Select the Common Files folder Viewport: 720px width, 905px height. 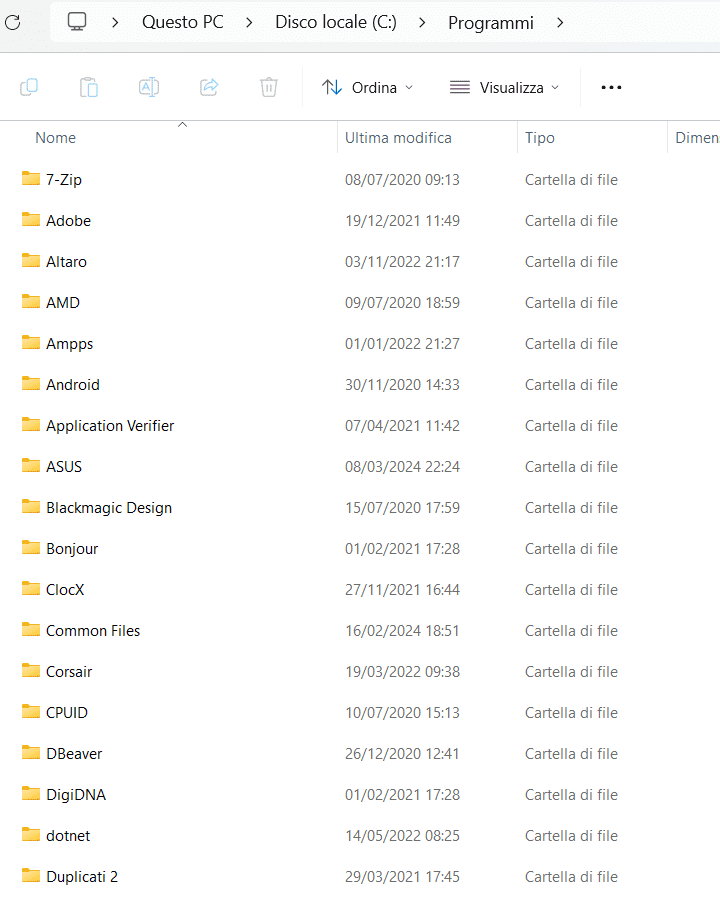(x=92, y=630)
